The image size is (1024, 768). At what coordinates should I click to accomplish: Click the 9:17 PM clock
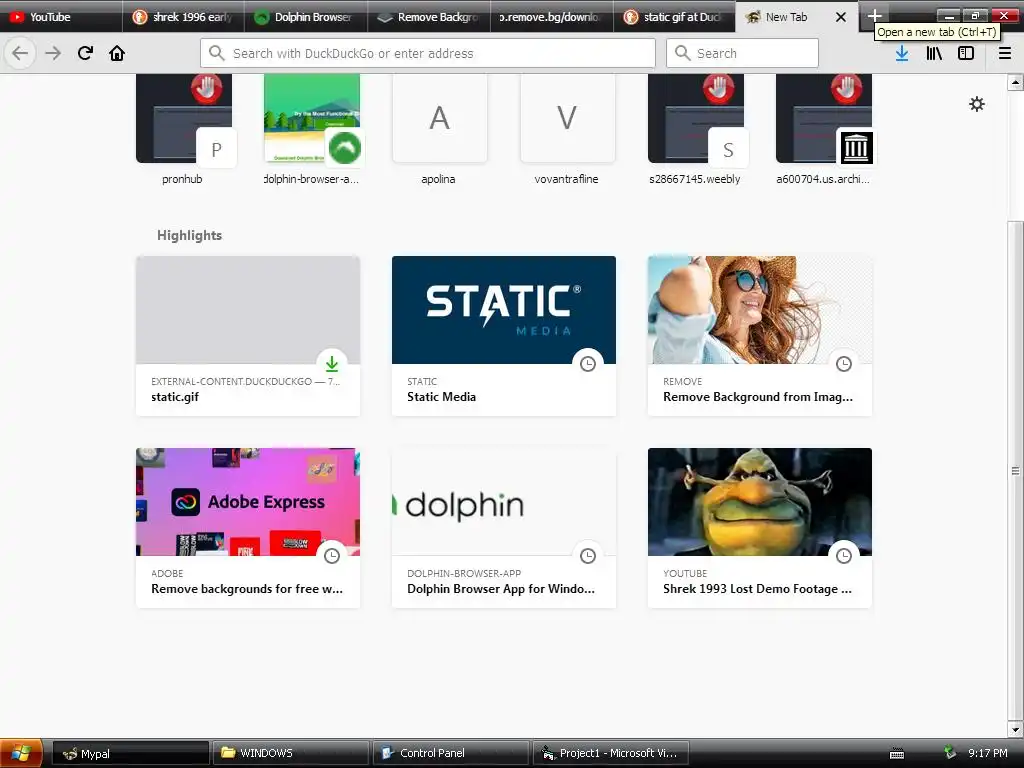987,753
